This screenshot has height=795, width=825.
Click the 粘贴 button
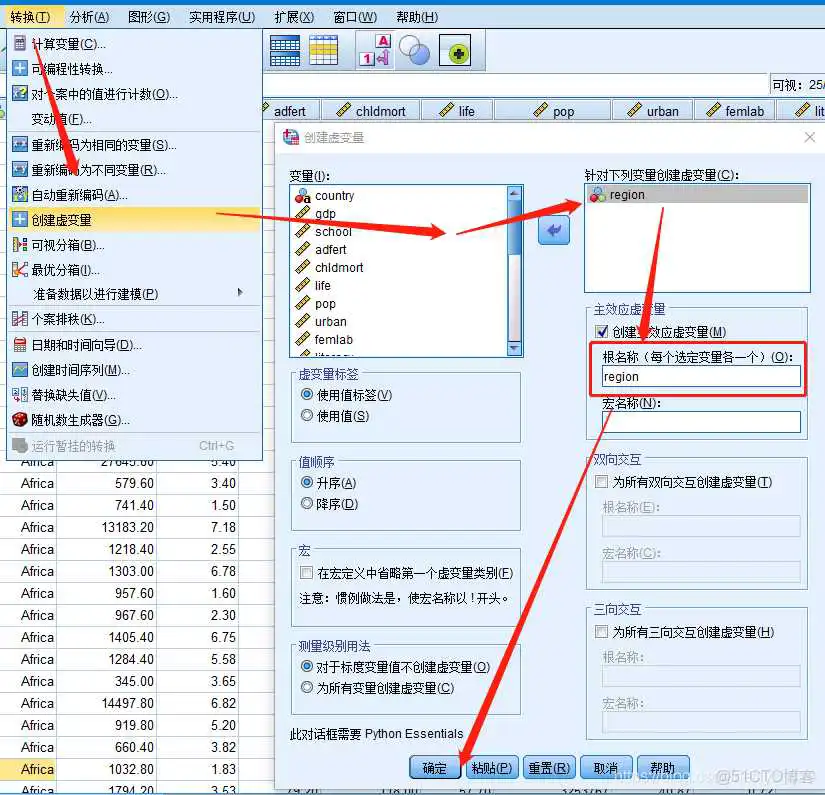(x=491, y=768)
